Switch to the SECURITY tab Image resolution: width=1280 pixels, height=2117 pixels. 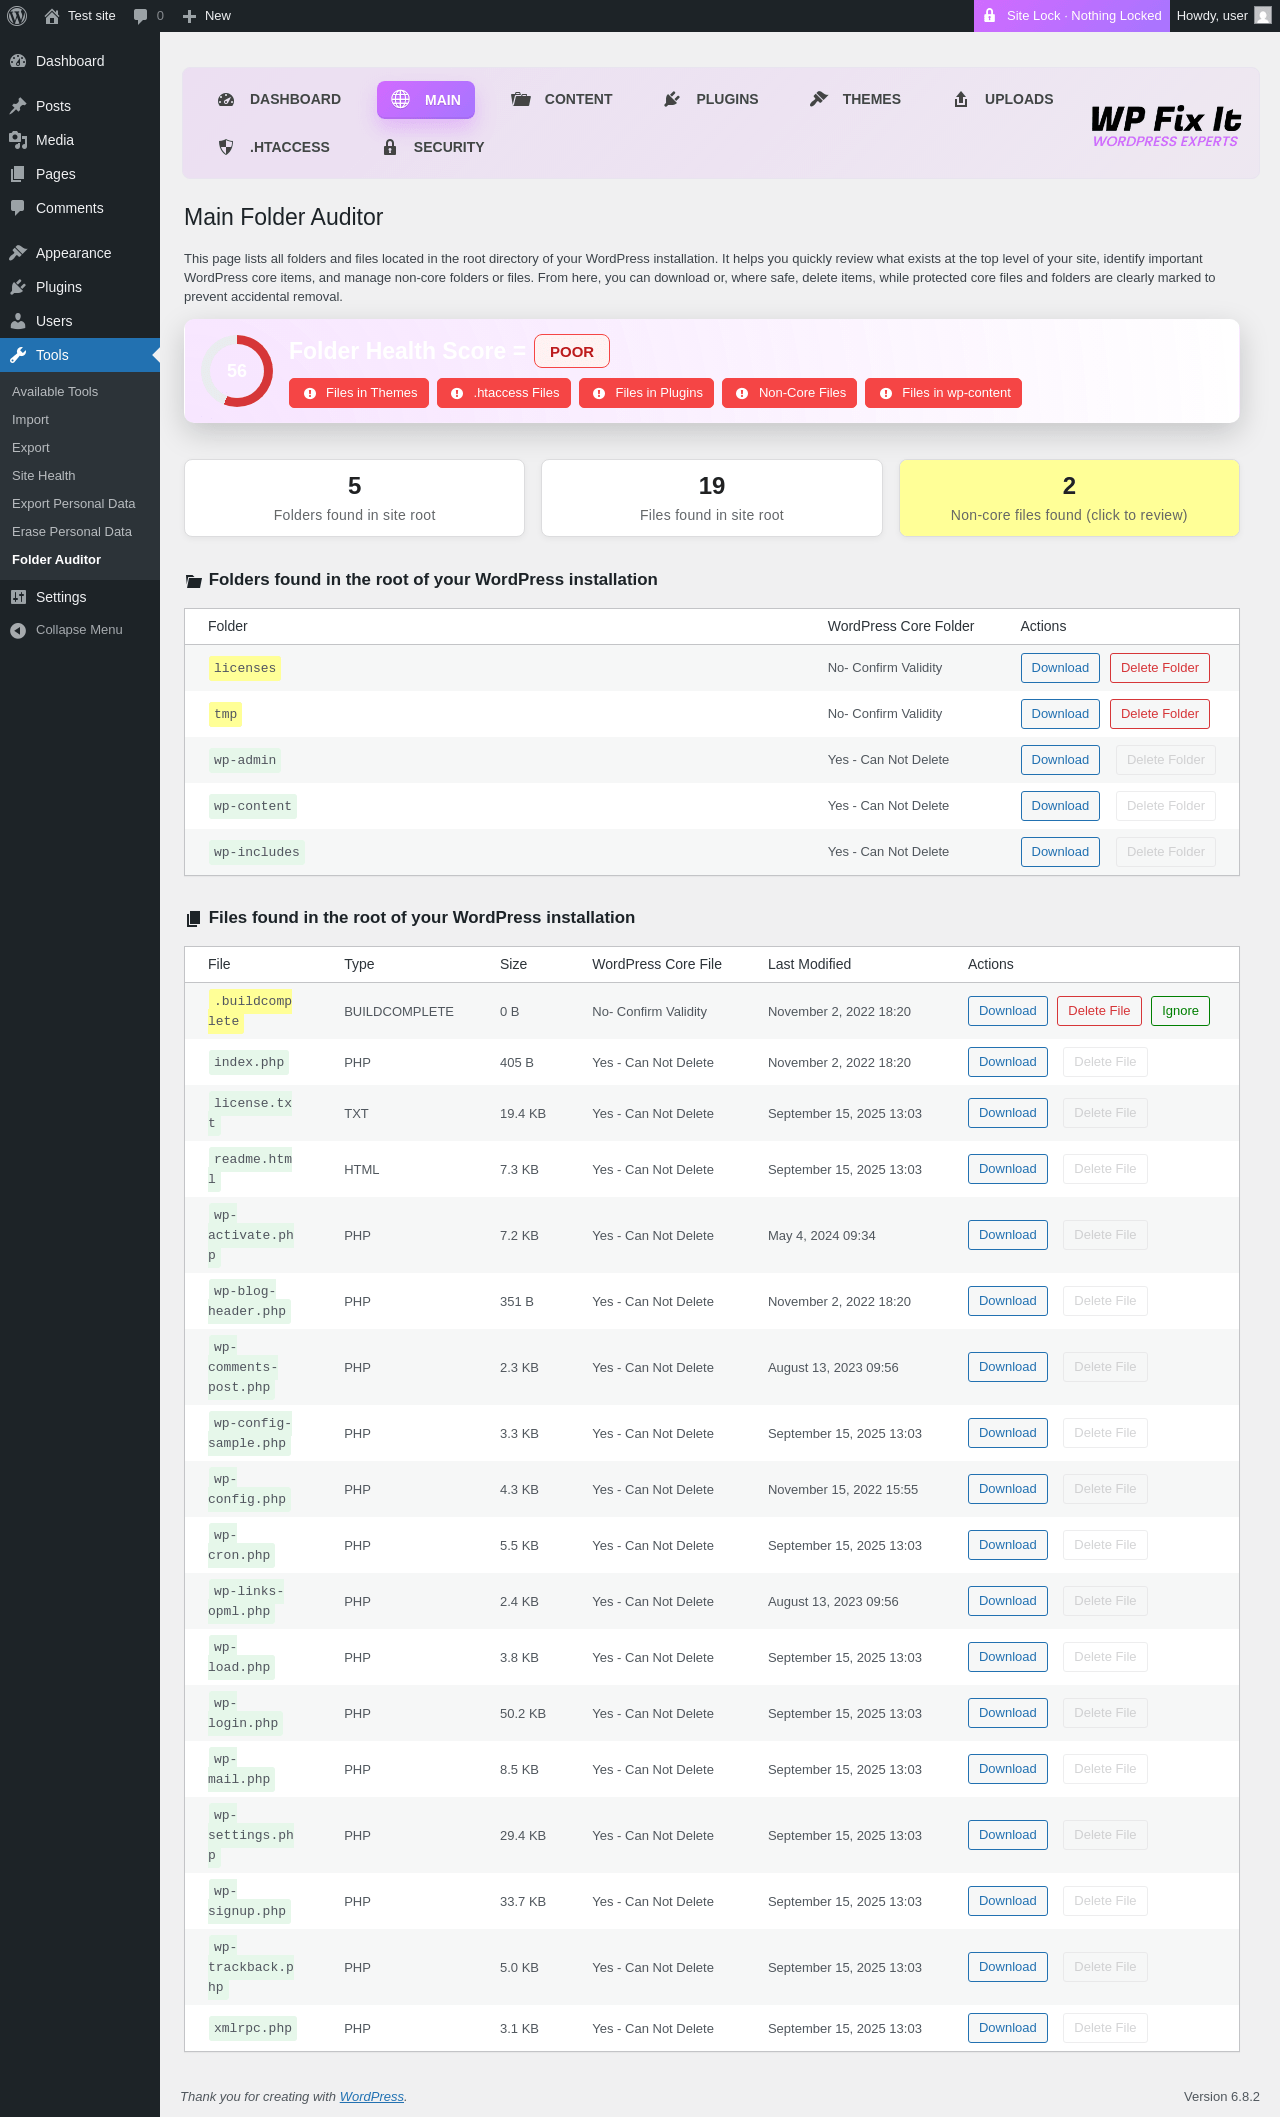point(433,147)
